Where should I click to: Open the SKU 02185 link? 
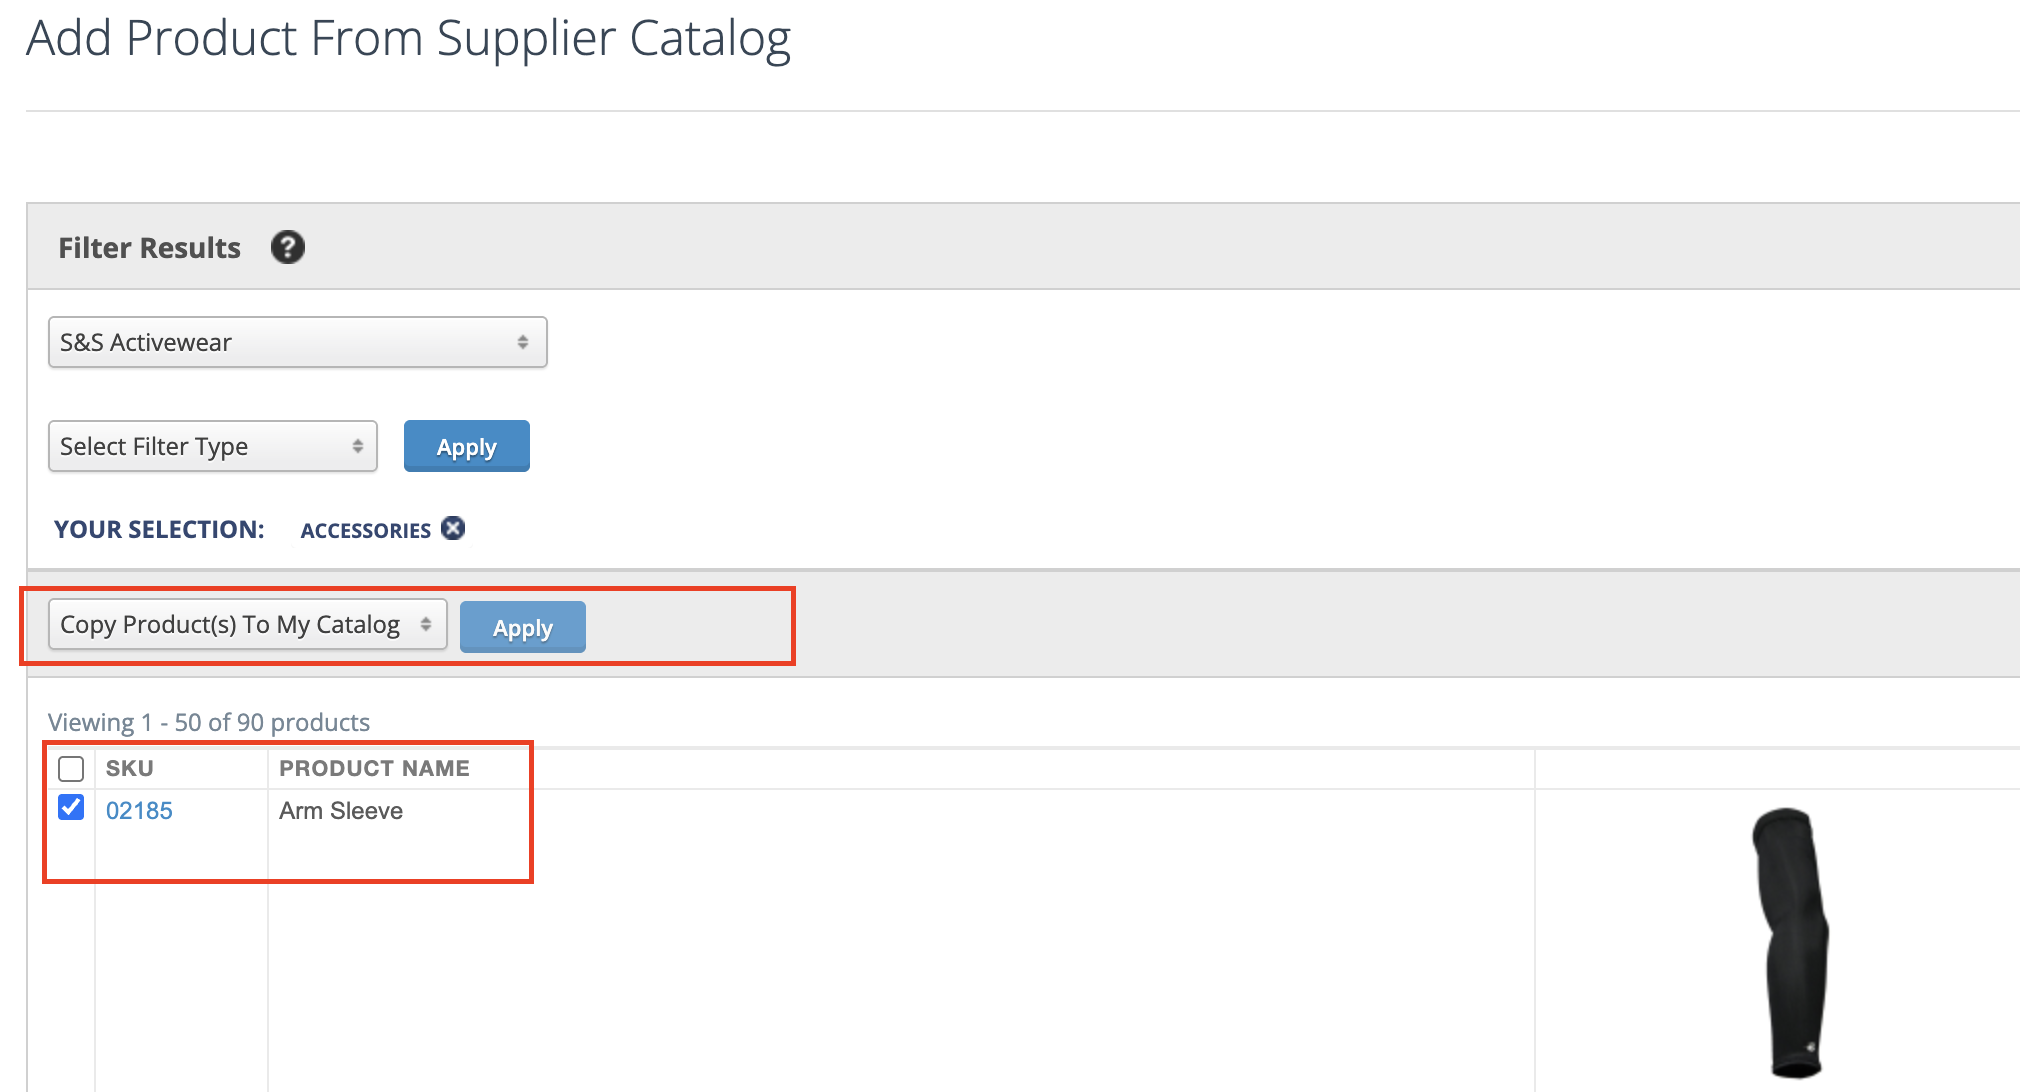139,811
